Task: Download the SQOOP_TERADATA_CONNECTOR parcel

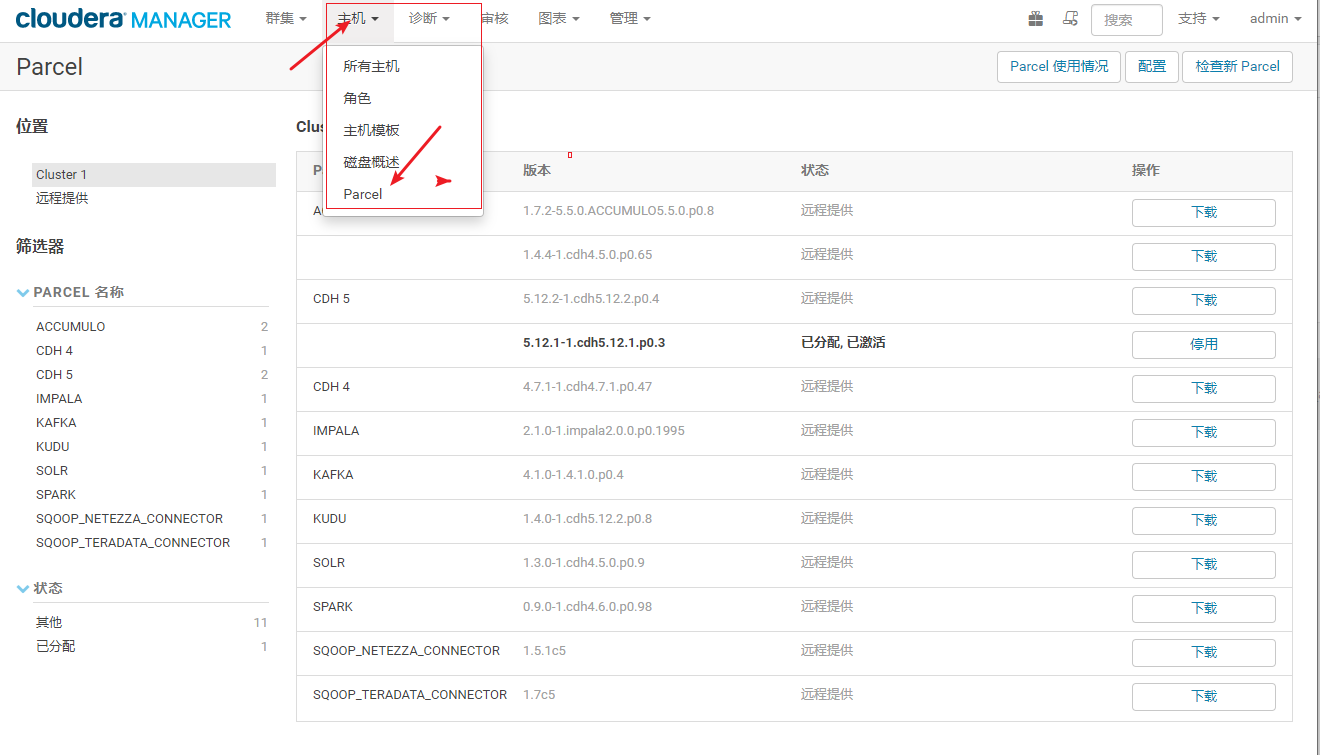Action: coord(1204,697)
